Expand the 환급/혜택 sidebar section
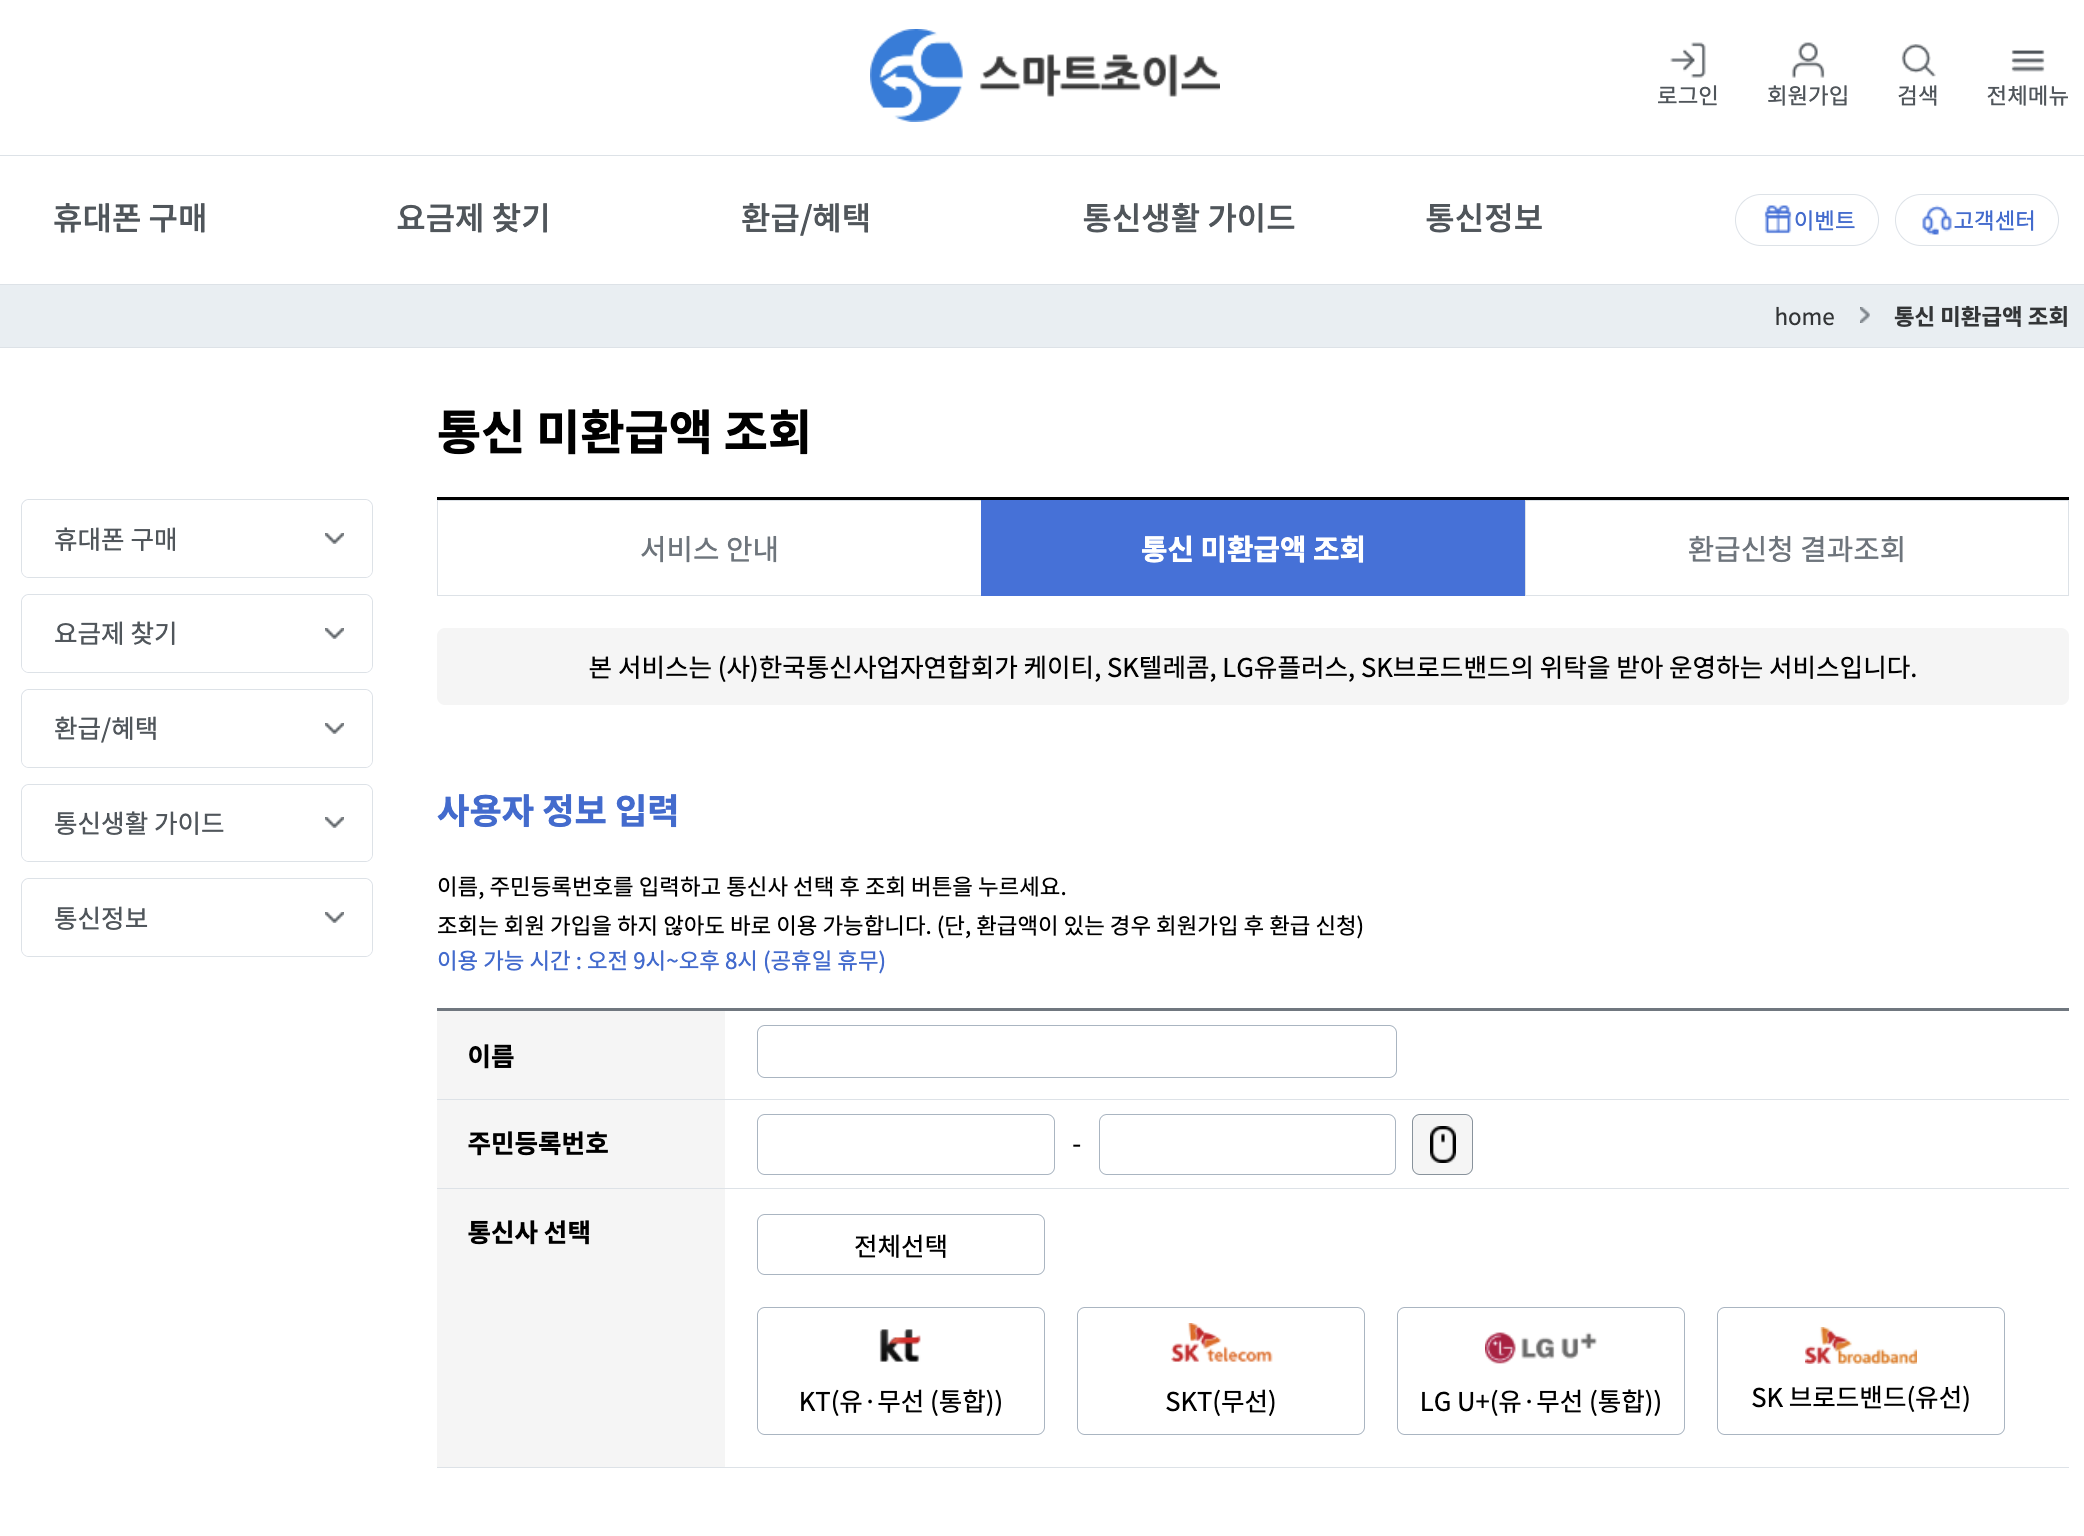 click(x=197, y=728)
